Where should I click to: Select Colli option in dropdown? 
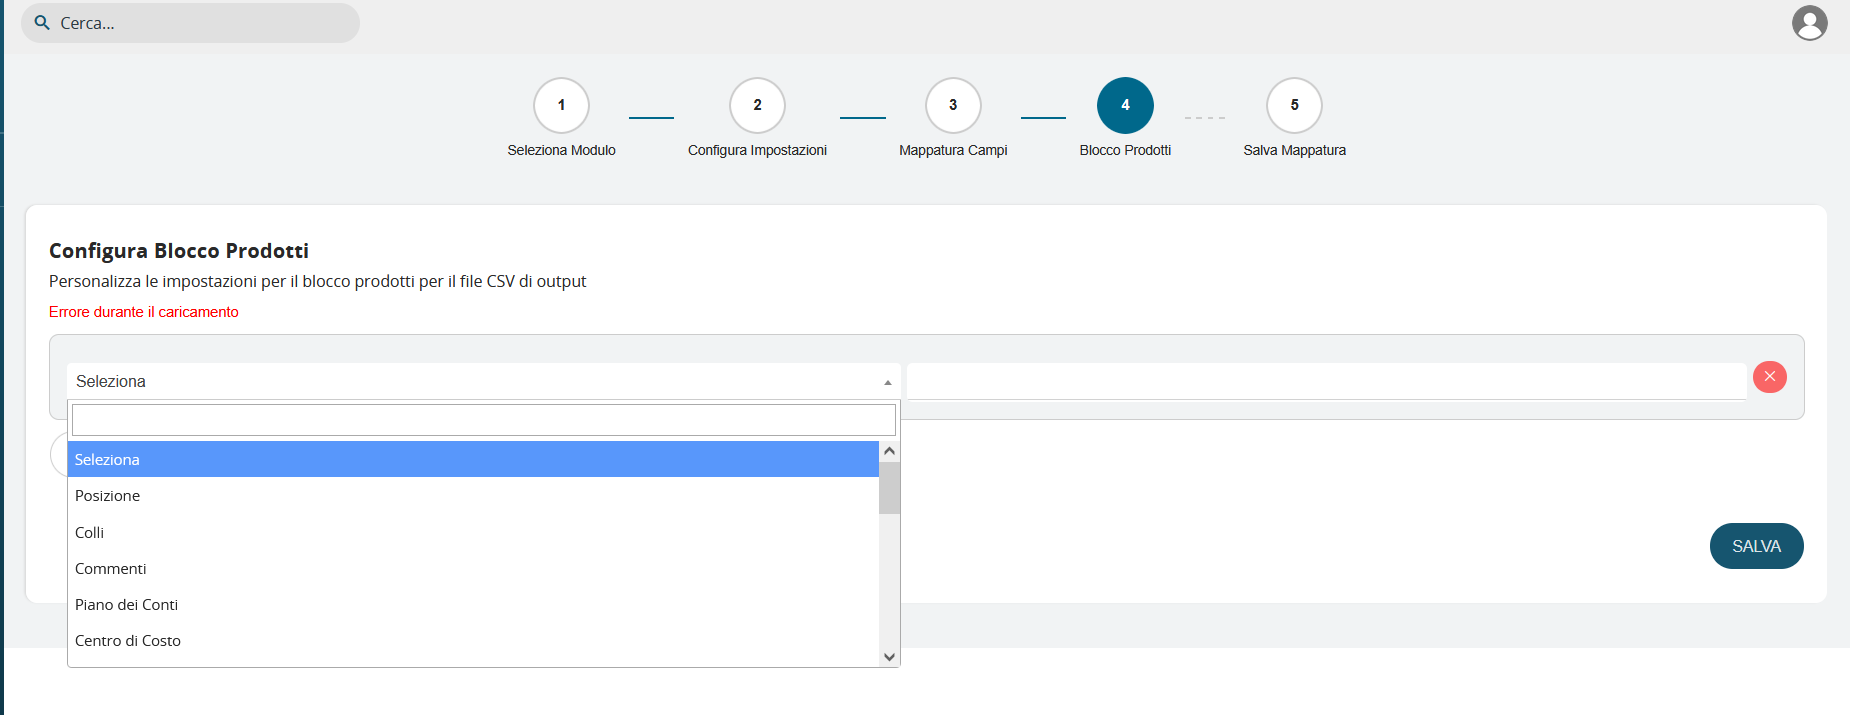point(90,533)
